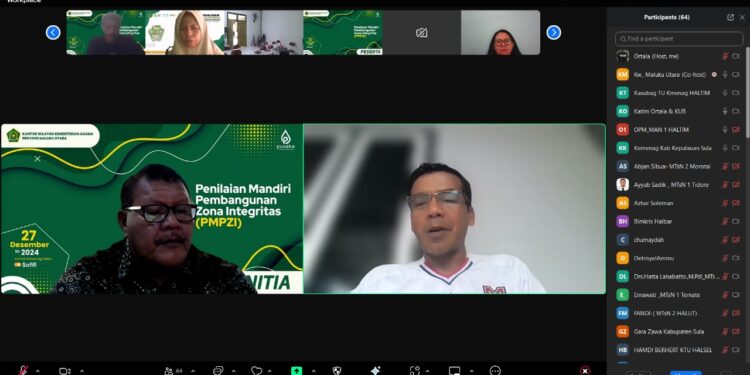This screenshot has height=375, width=750.
Task: Click photo avatar of Ayyub Sadik
Action: click(x=622, y=185)
